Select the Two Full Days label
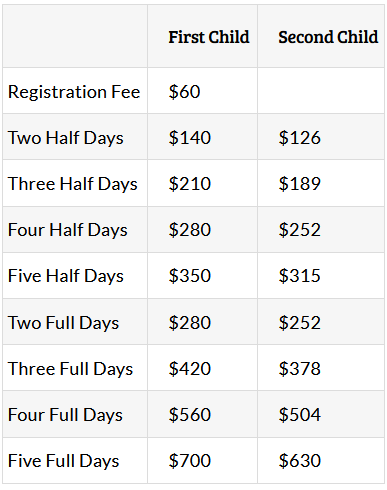The height and width of the screenshot is (490, 387). tap(63, 323)
